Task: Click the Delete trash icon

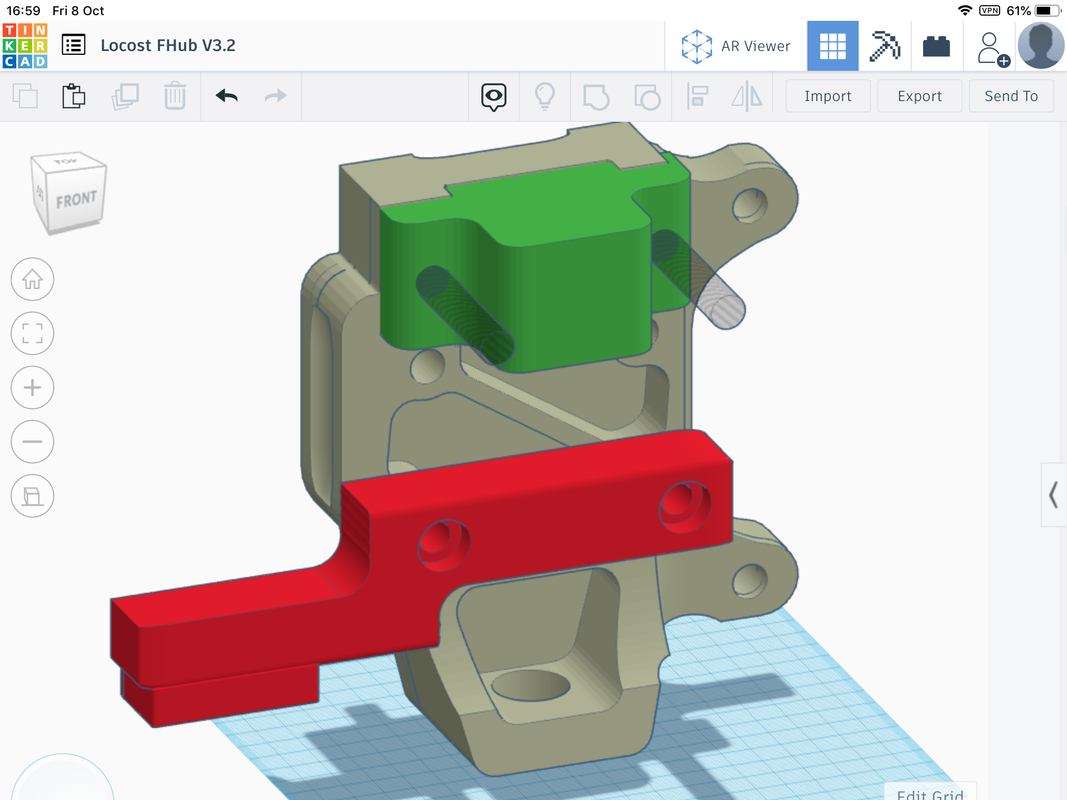Action: tap(175, 96)
